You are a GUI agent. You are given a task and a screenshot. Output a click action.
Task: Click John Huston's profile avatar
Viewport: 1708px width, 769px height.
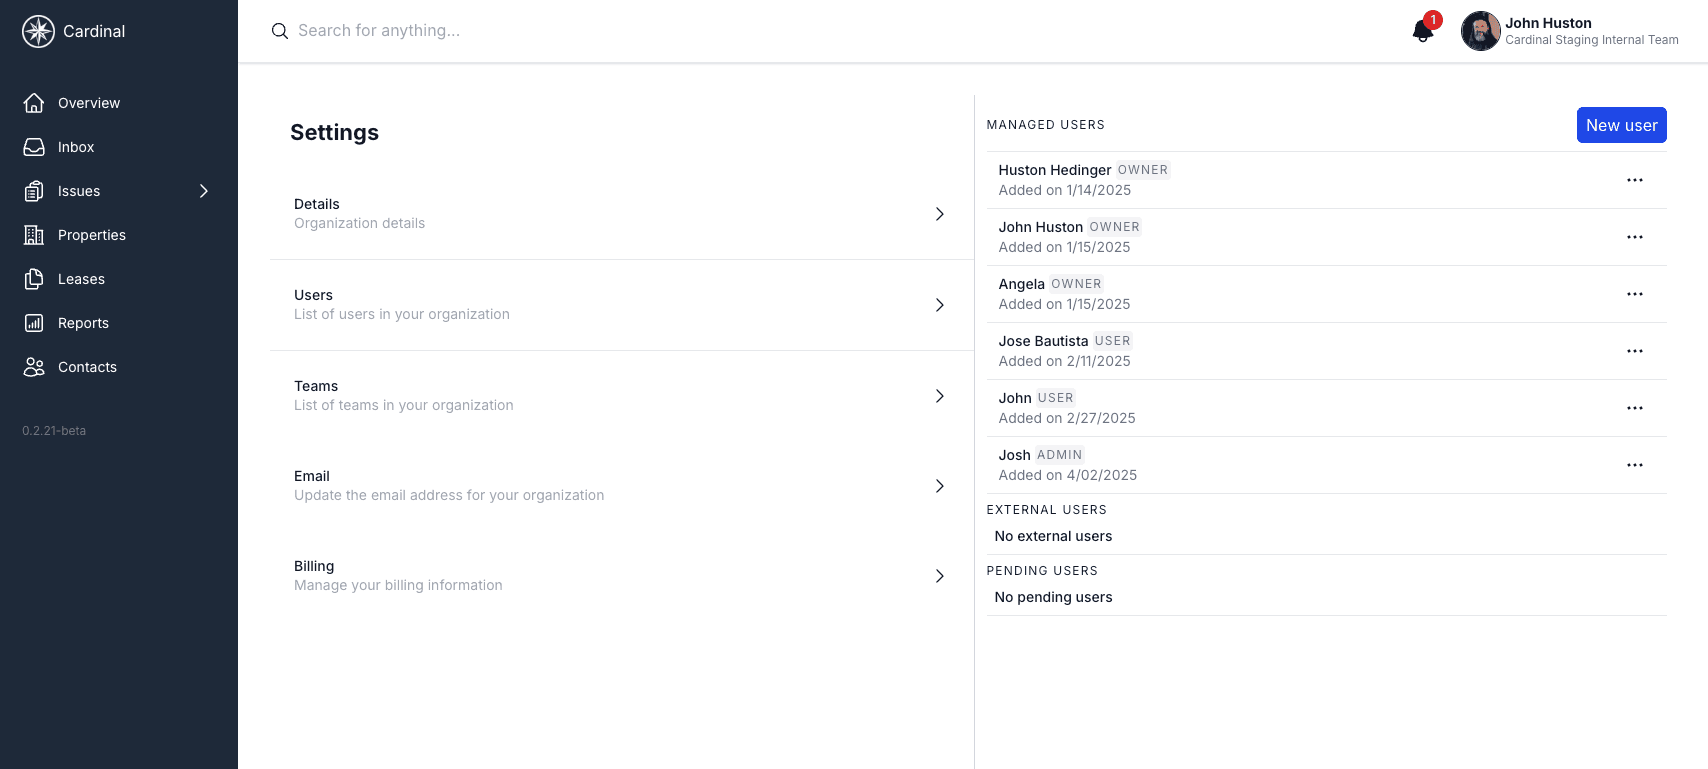point(1480,31)
